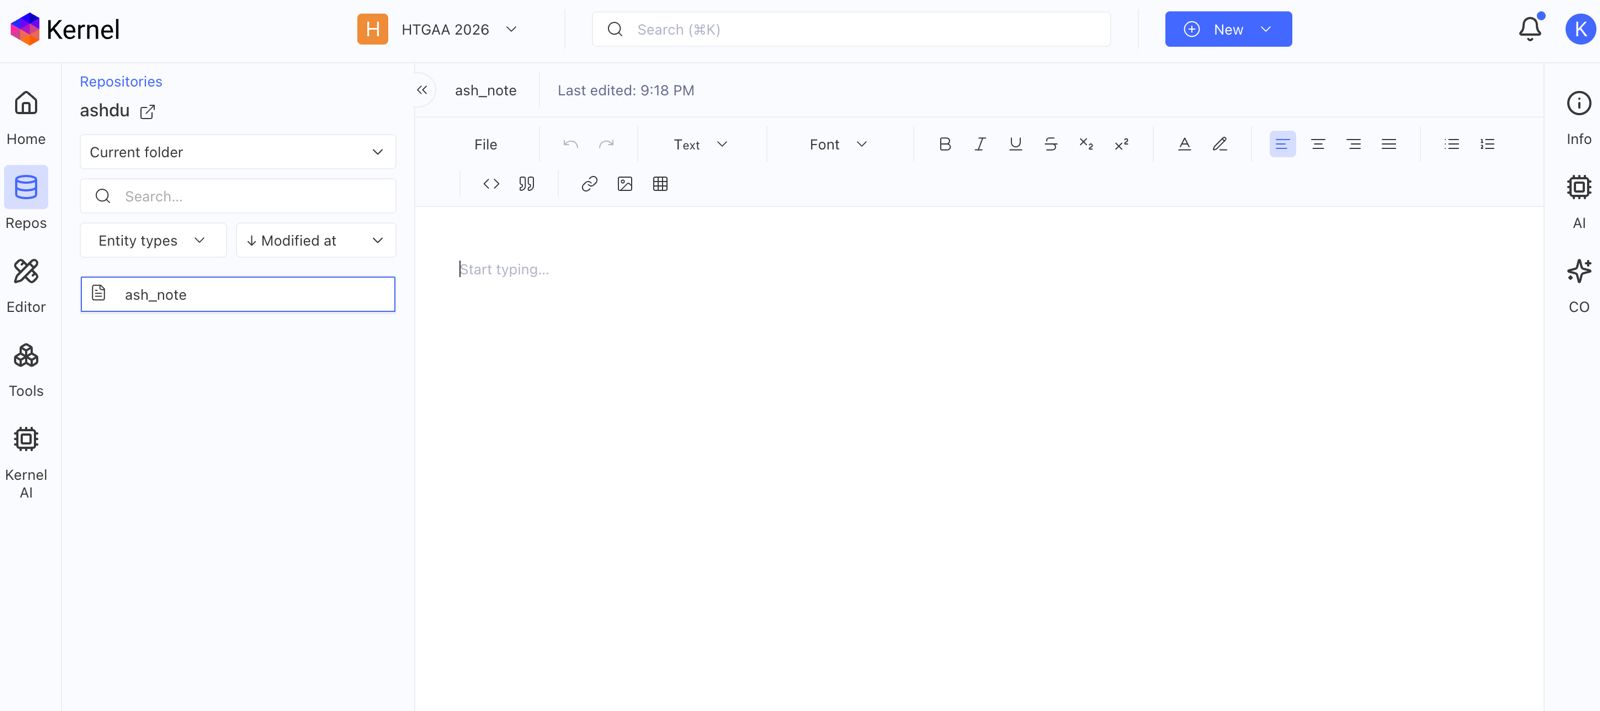Toggle underline formatting
This screenshot has width=1600, height=711.
1015,144
